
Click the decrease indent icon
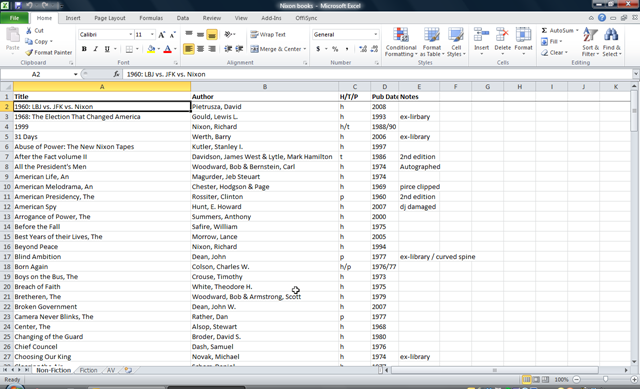[x=228, y=49]
